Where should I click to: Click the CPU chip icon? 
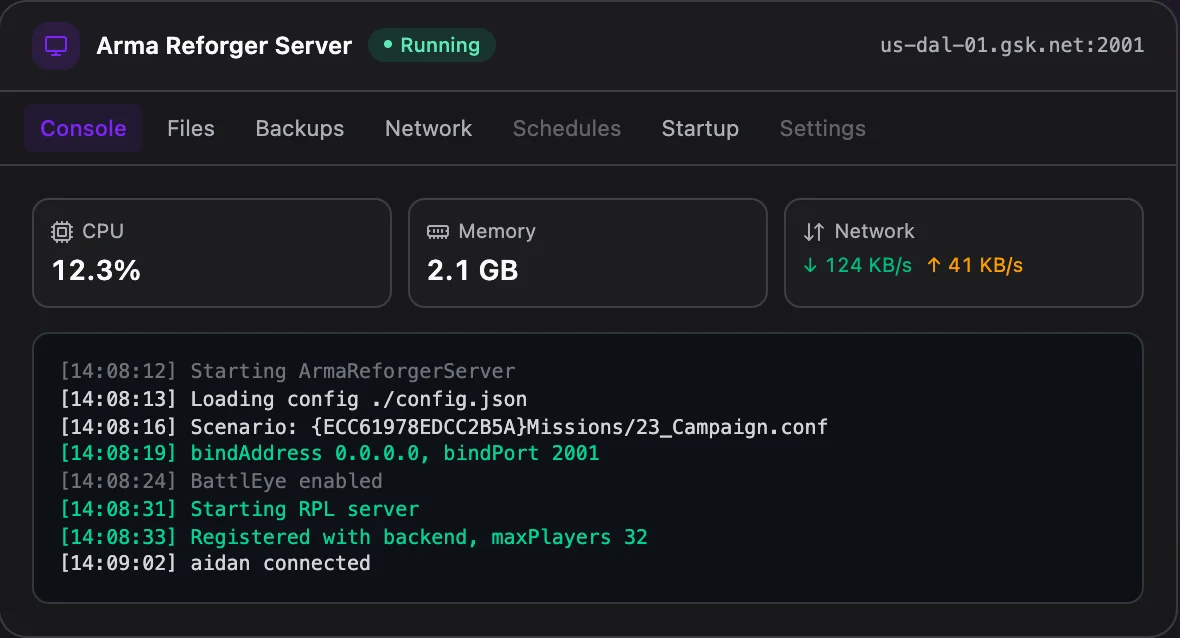click(x=62, y=232)
